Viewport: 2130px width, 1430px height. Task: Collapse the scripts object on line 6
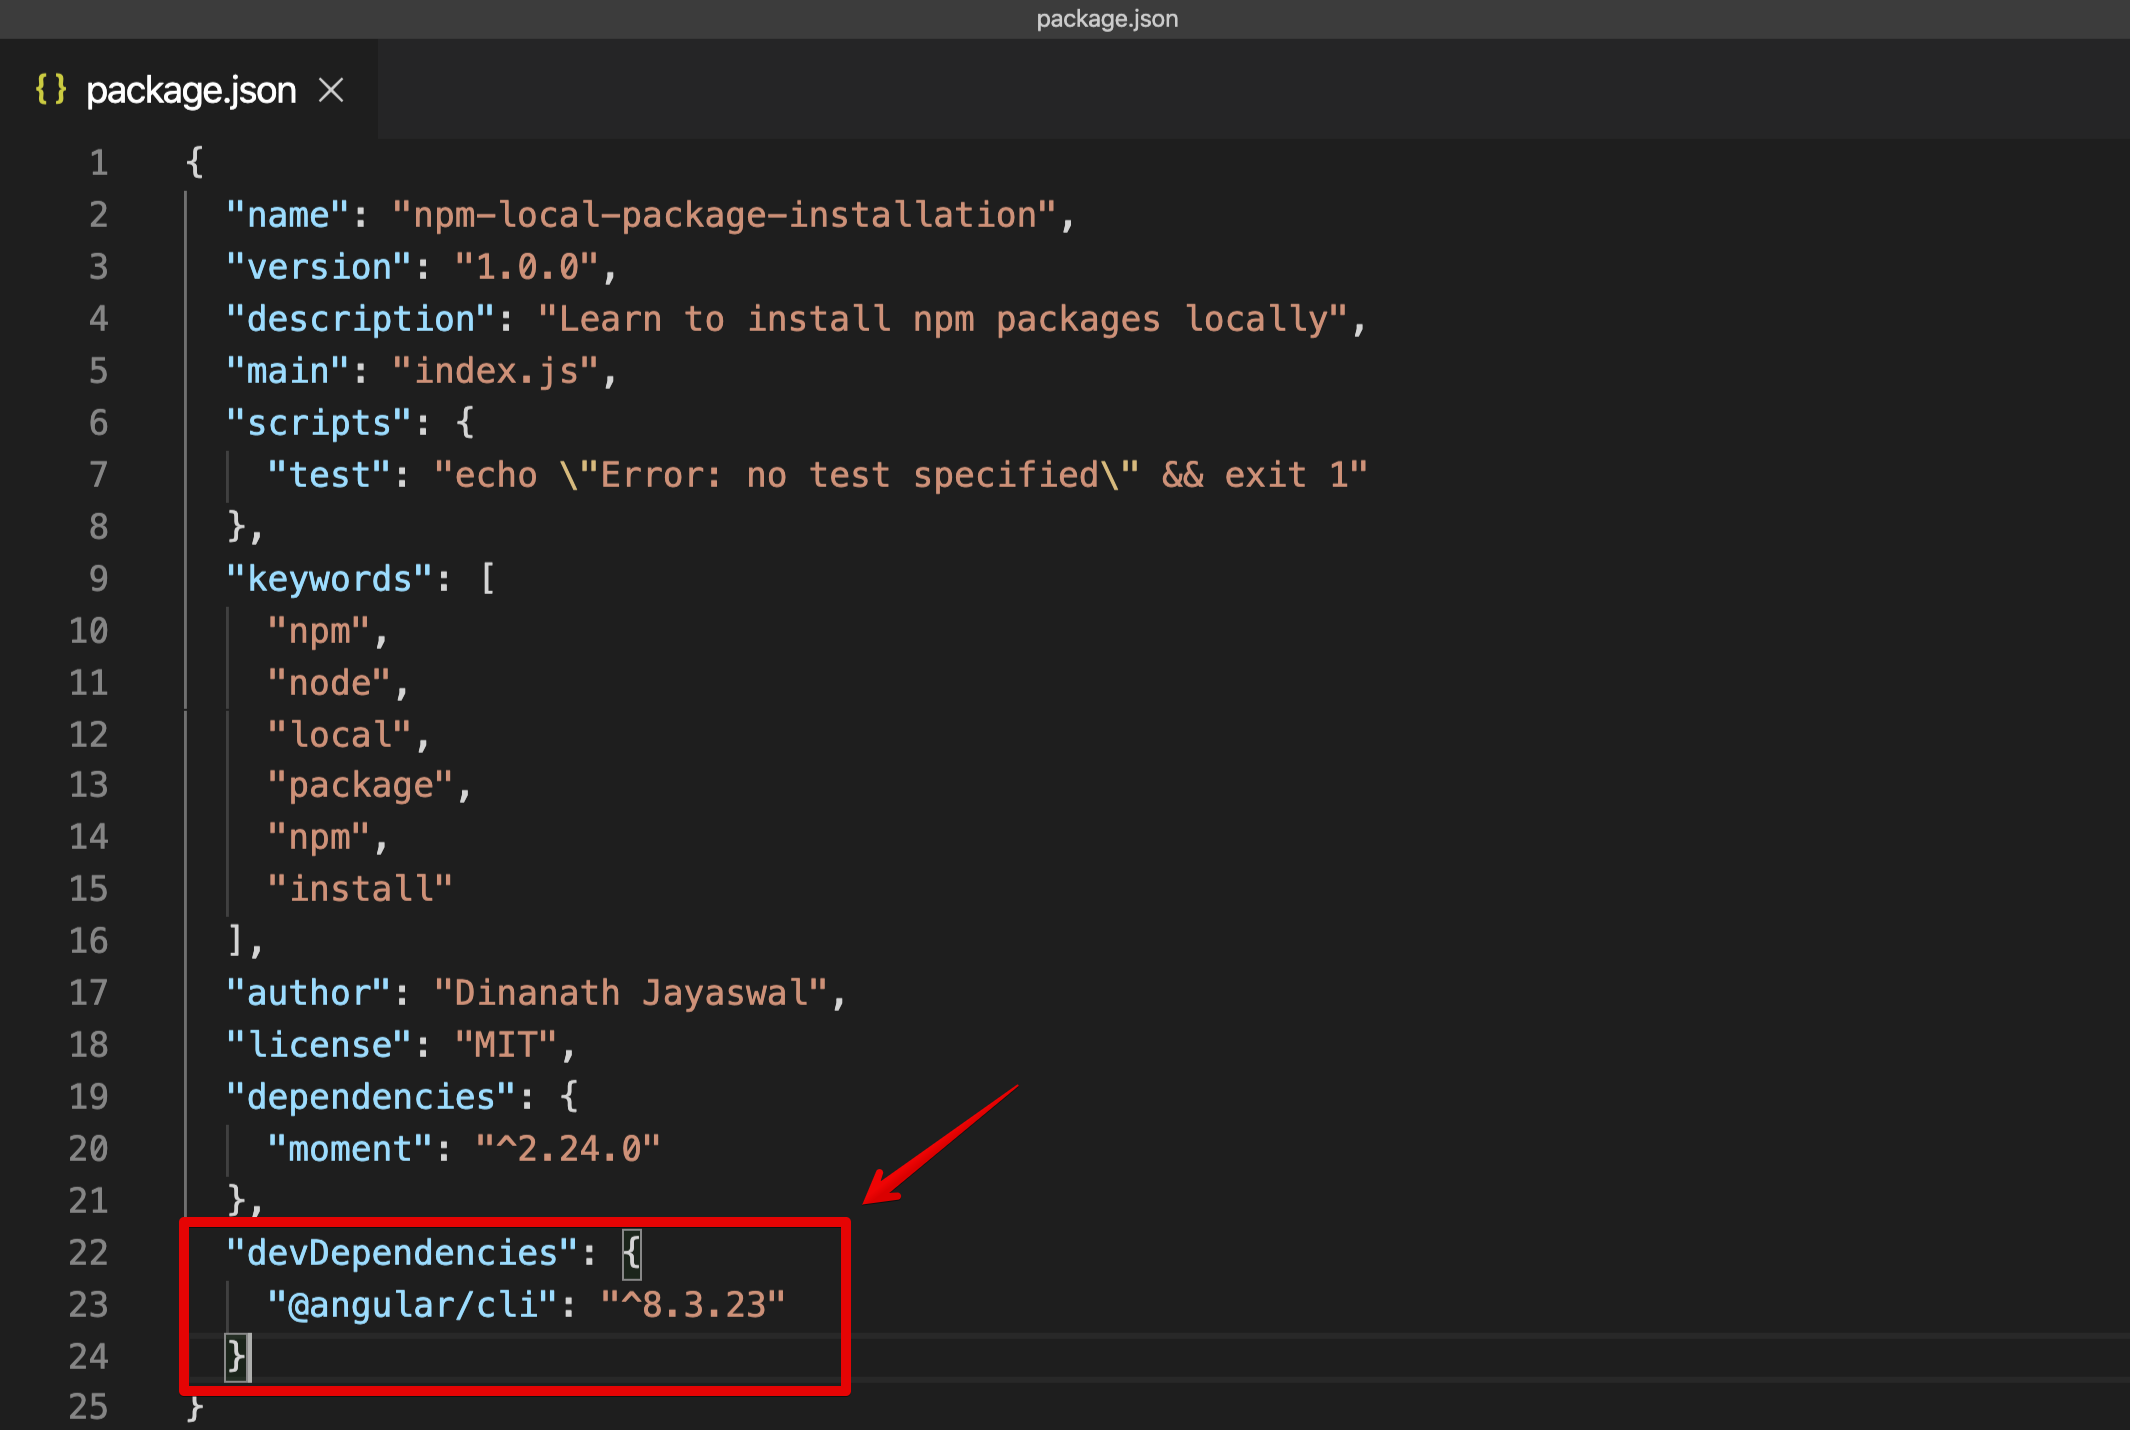pos(150,423)
